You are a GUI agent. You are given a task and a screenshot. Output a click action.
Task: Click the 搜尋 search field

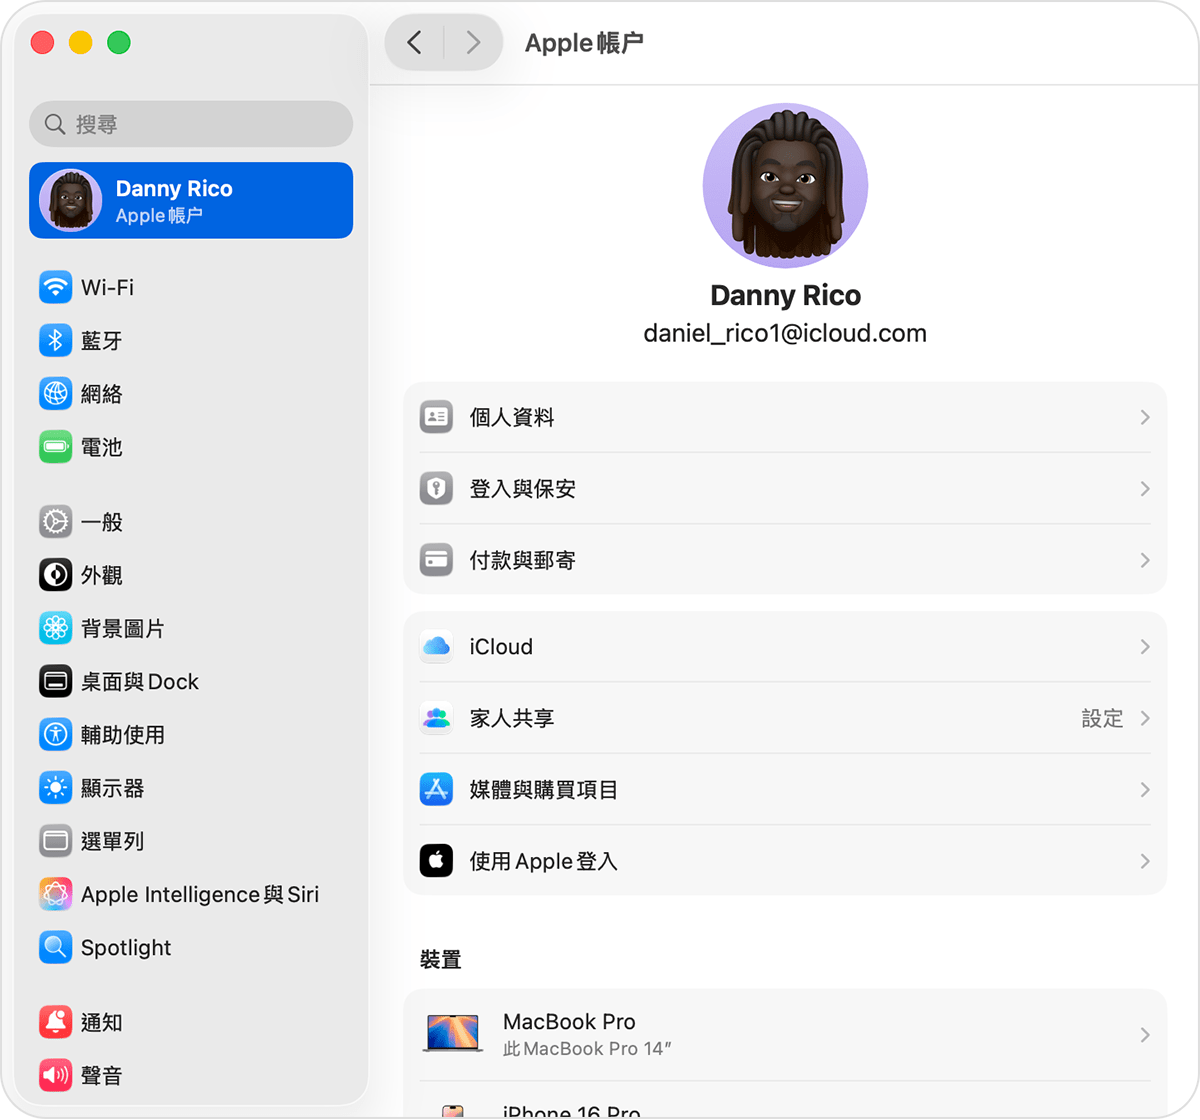(190, 124)
